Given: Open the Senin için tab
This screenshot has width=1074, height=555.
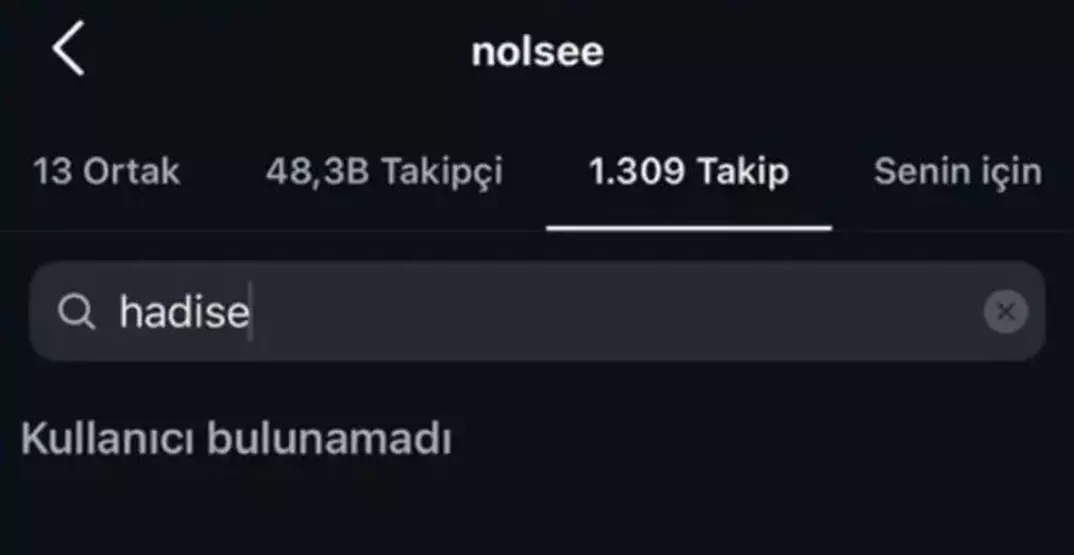Looking at the screenshot, I should [957, 172].
